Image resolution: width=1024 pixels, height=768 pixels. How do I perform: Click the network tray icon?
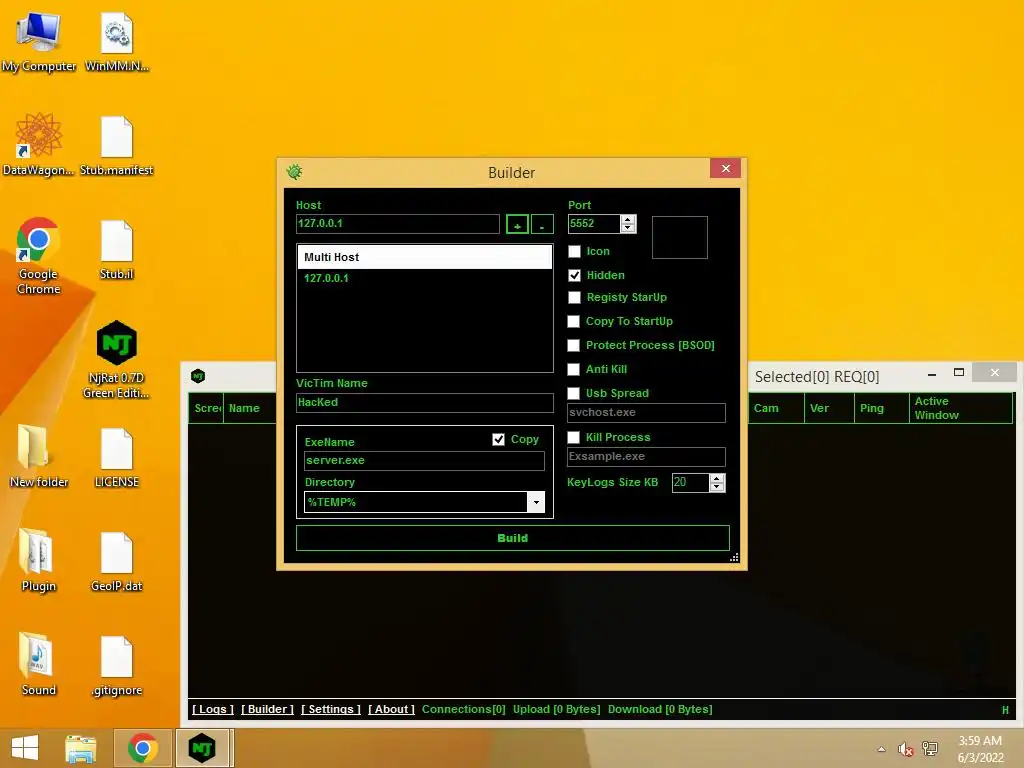click(930, 748)
